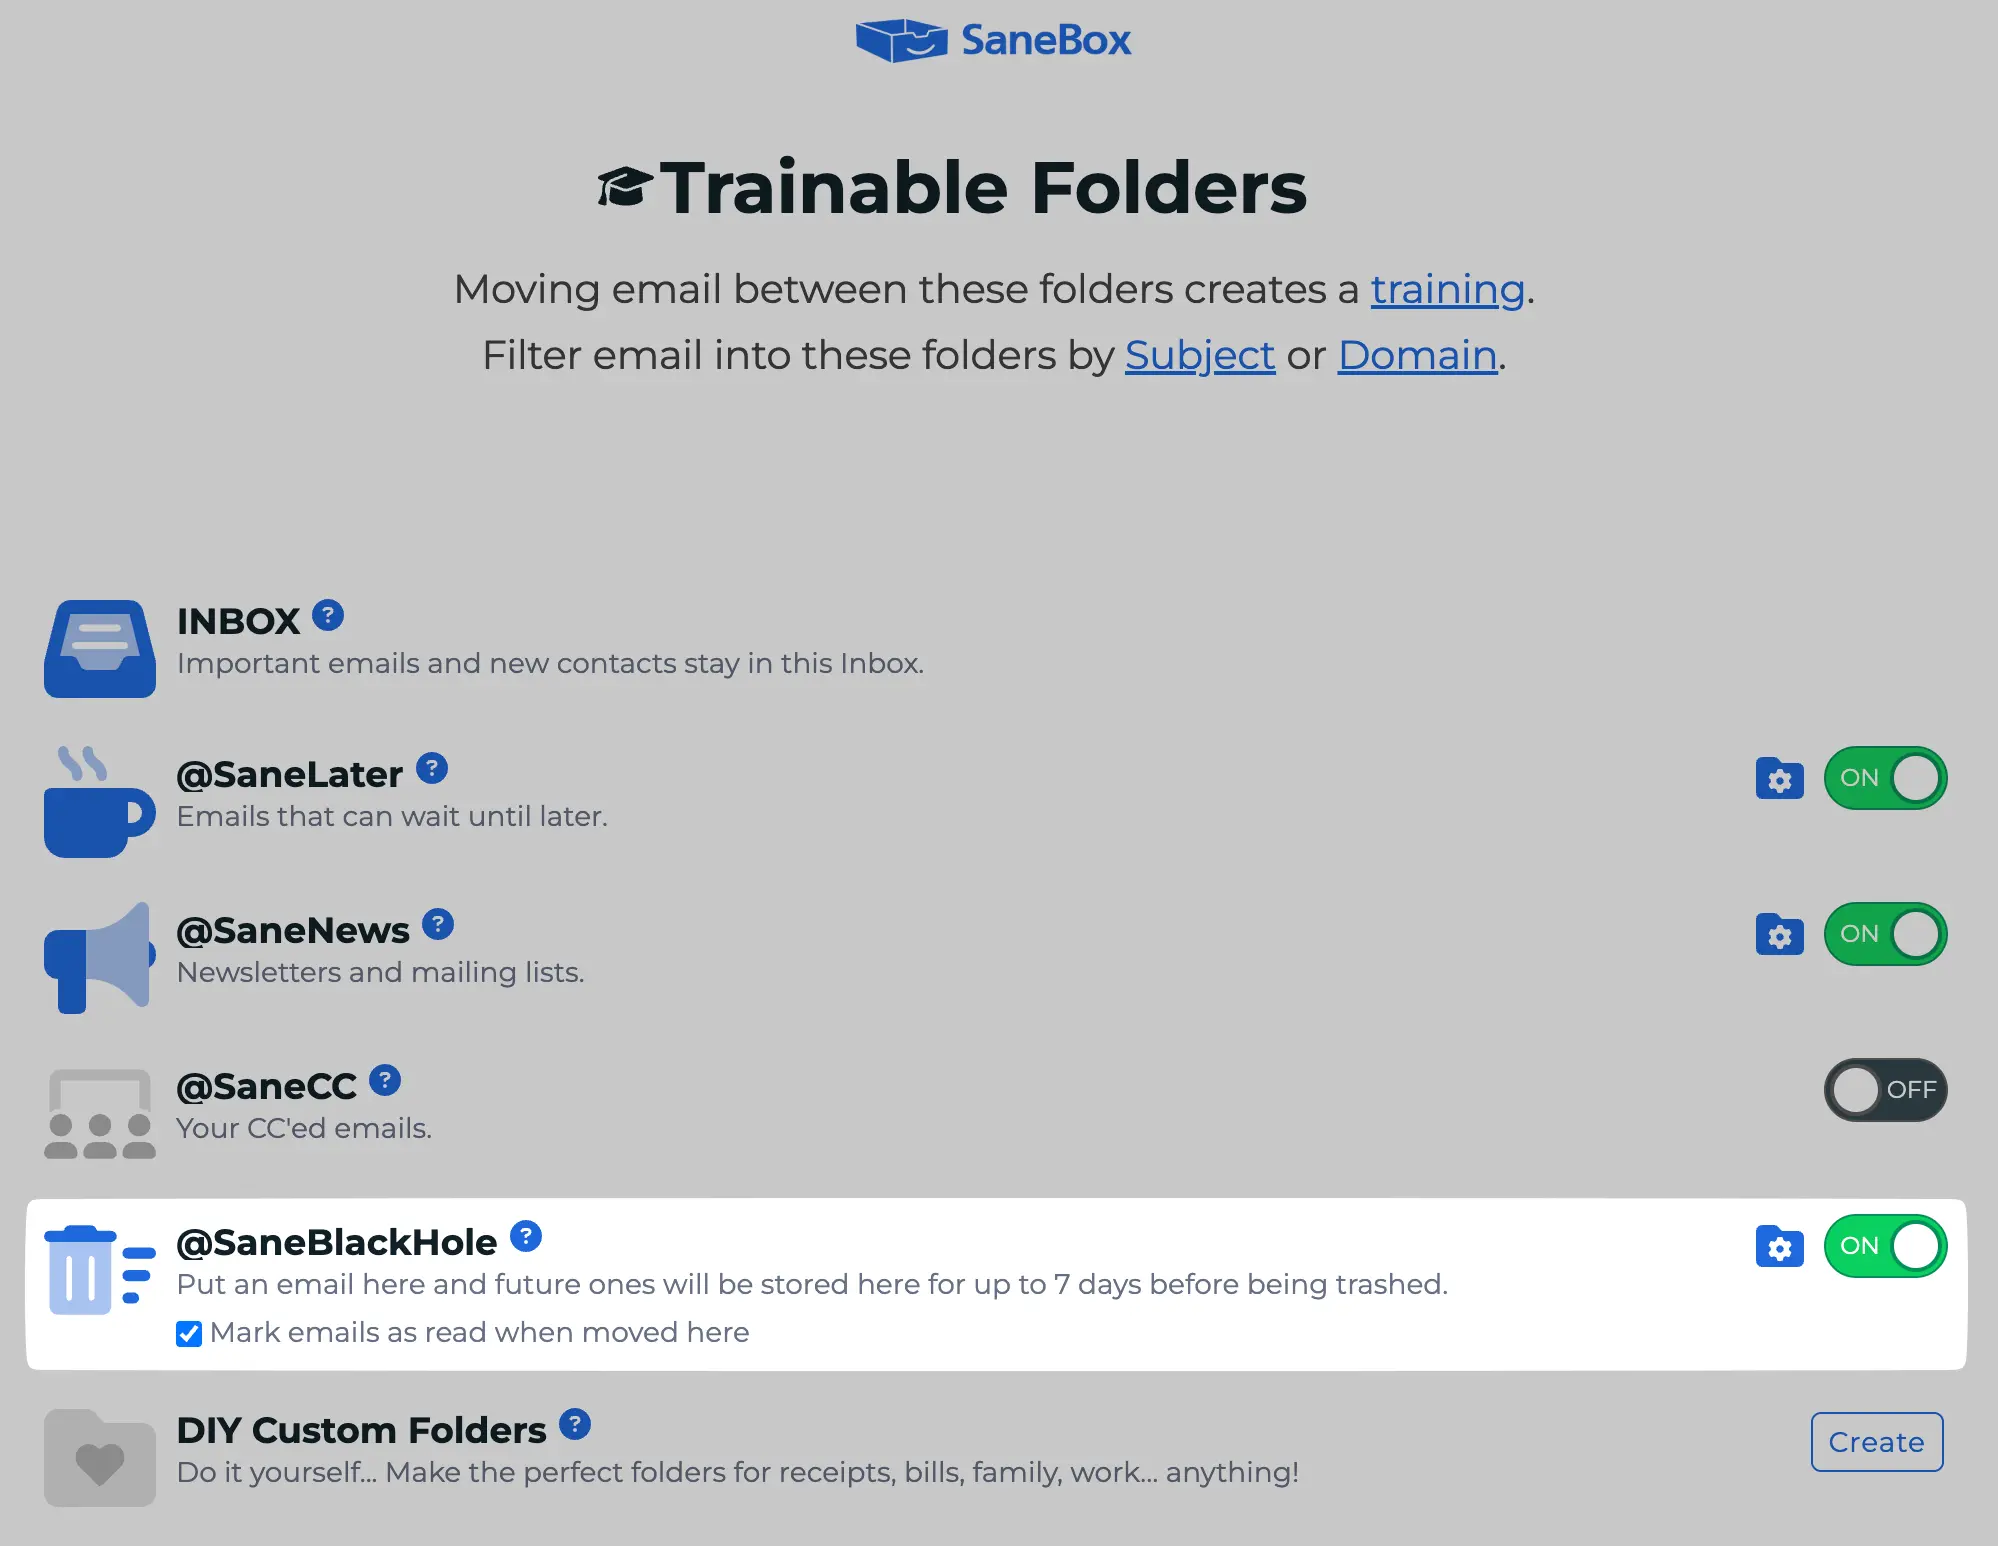1998x1546 pixels.
Task: Turn off the @SaneNews toggle
Action: tap(1885, 934)
